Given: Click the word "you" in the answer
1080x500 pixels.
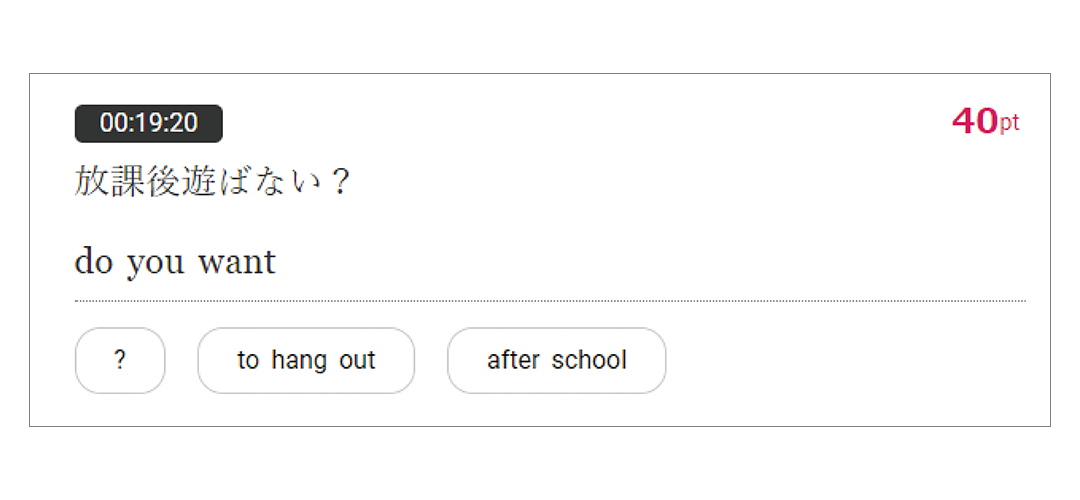Looking at the screenshot, I should tap(155, 264).
